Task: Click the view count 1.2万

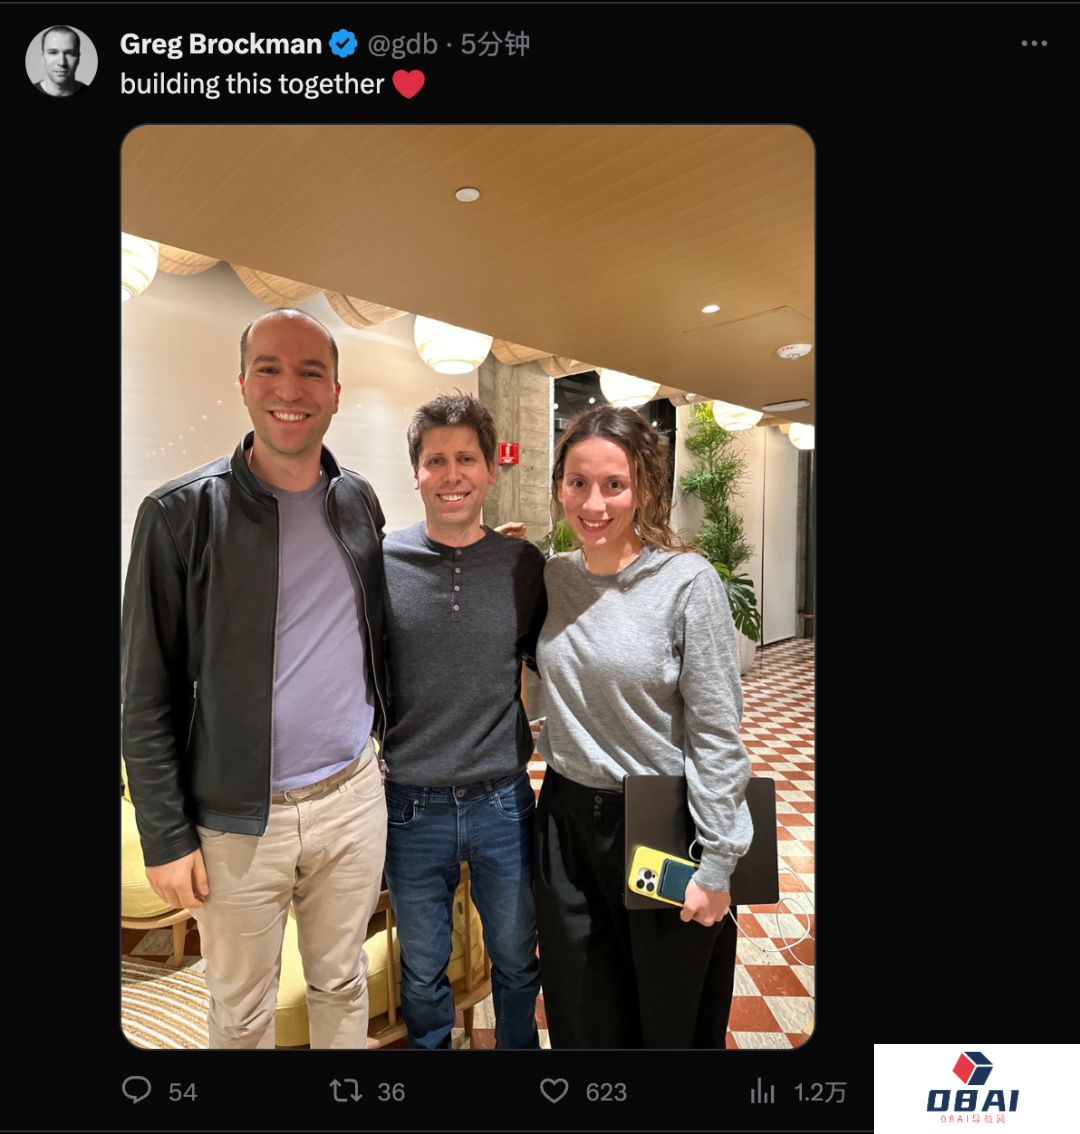Action: (820, 1092)
